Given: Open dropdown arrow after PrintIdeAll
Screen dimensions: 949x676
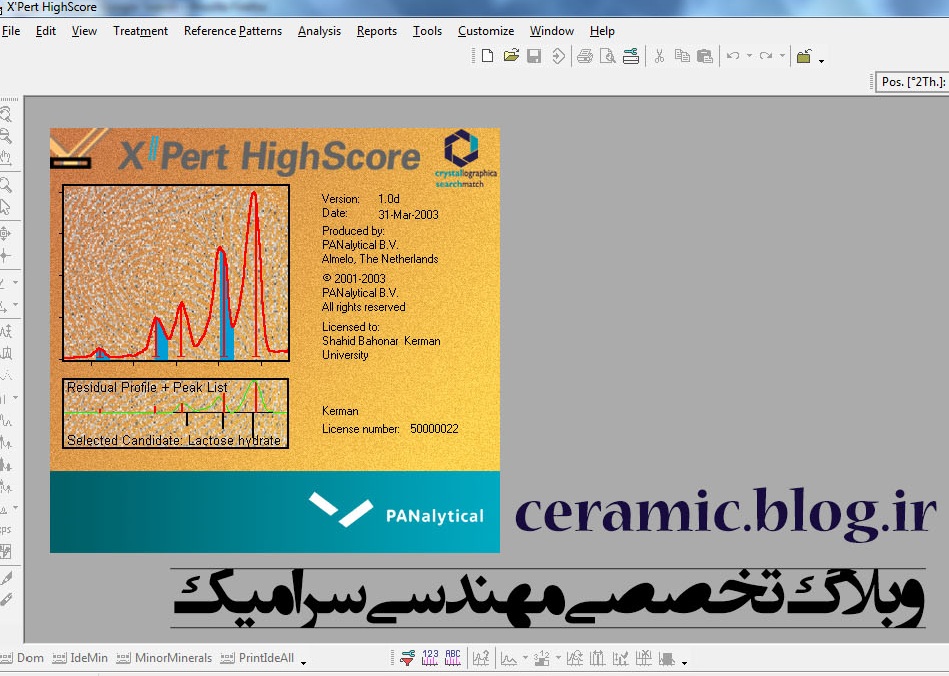Looking at the screenshot, I should 303,661.
